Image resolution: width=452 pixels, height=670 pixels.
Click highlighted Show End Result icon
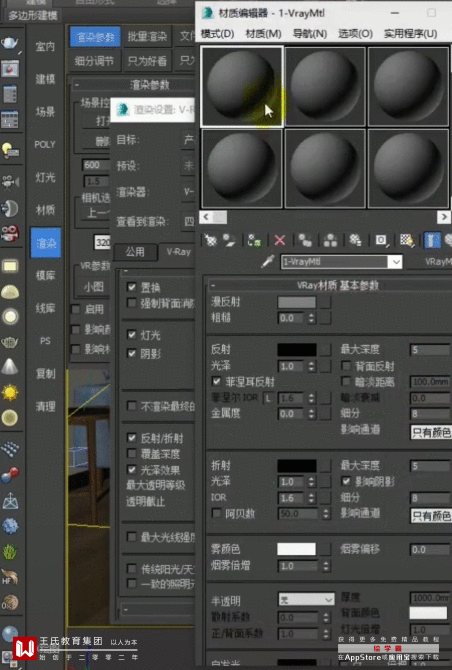[432, 241]
